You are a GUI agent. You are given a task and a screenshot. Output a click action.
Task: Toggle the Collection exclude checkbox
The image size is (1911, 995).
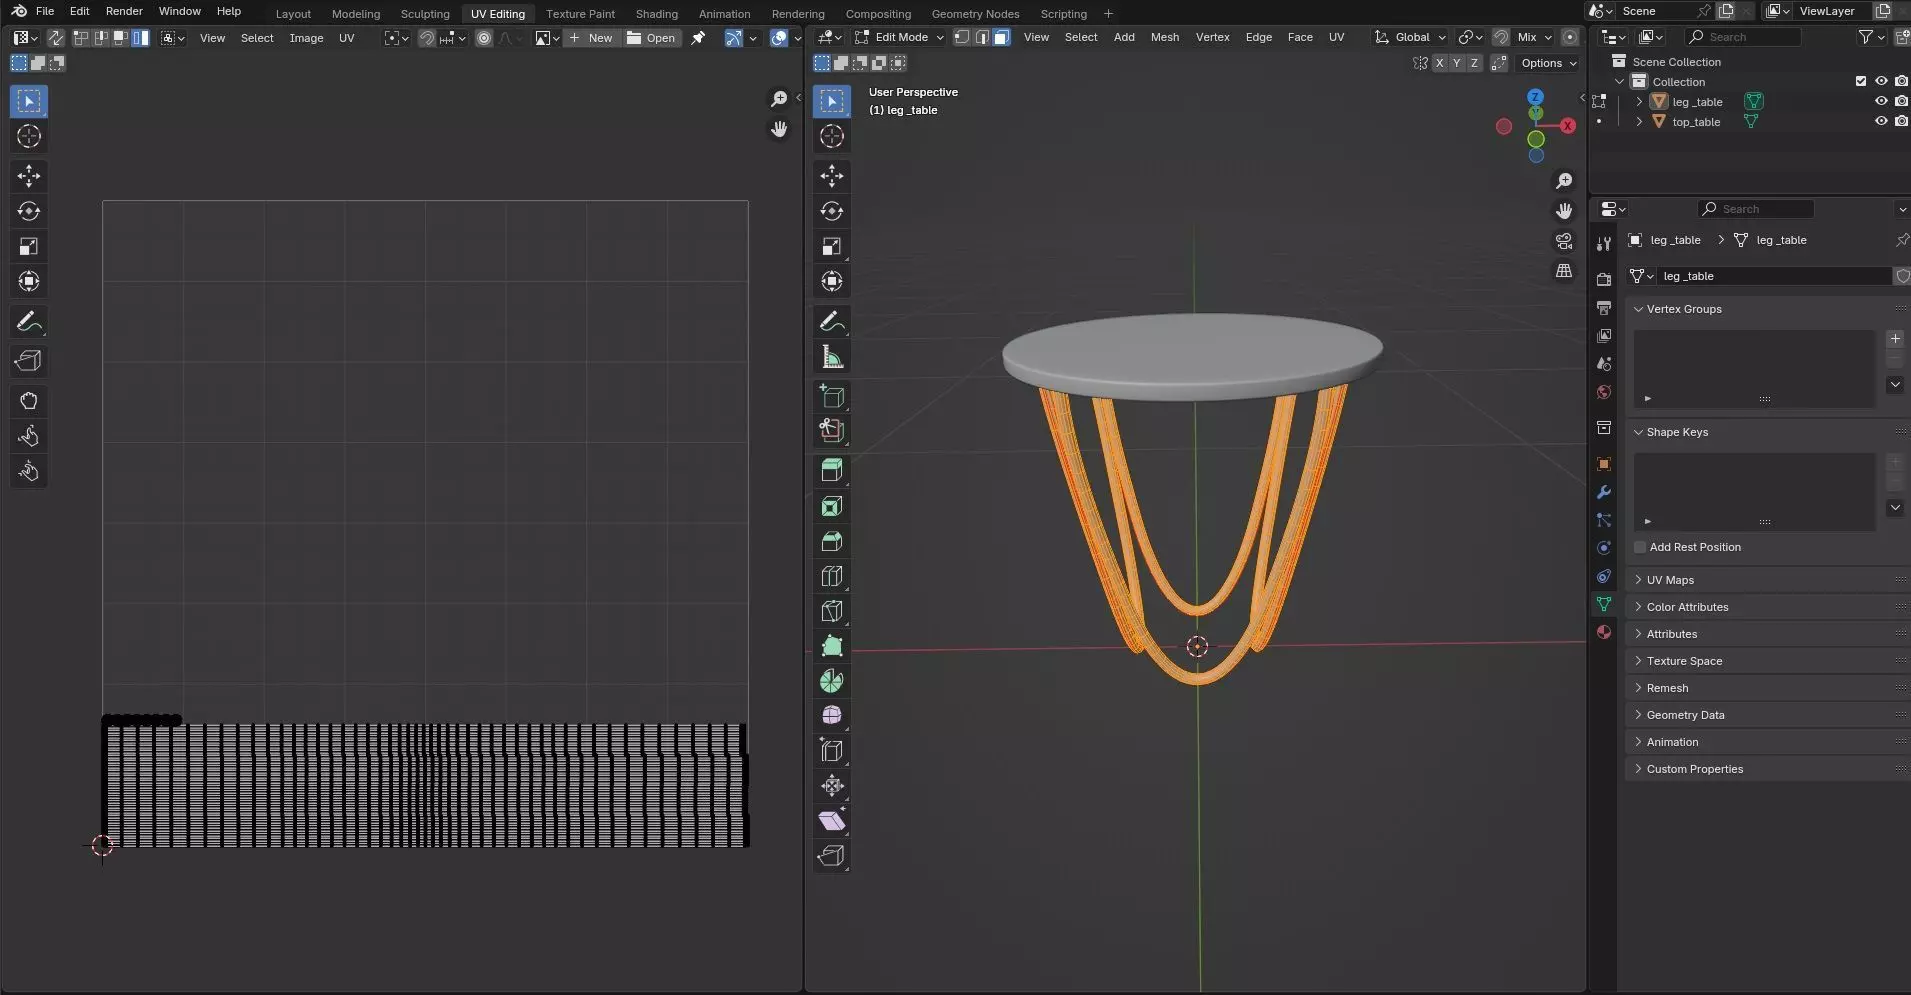pos(1861,82)
